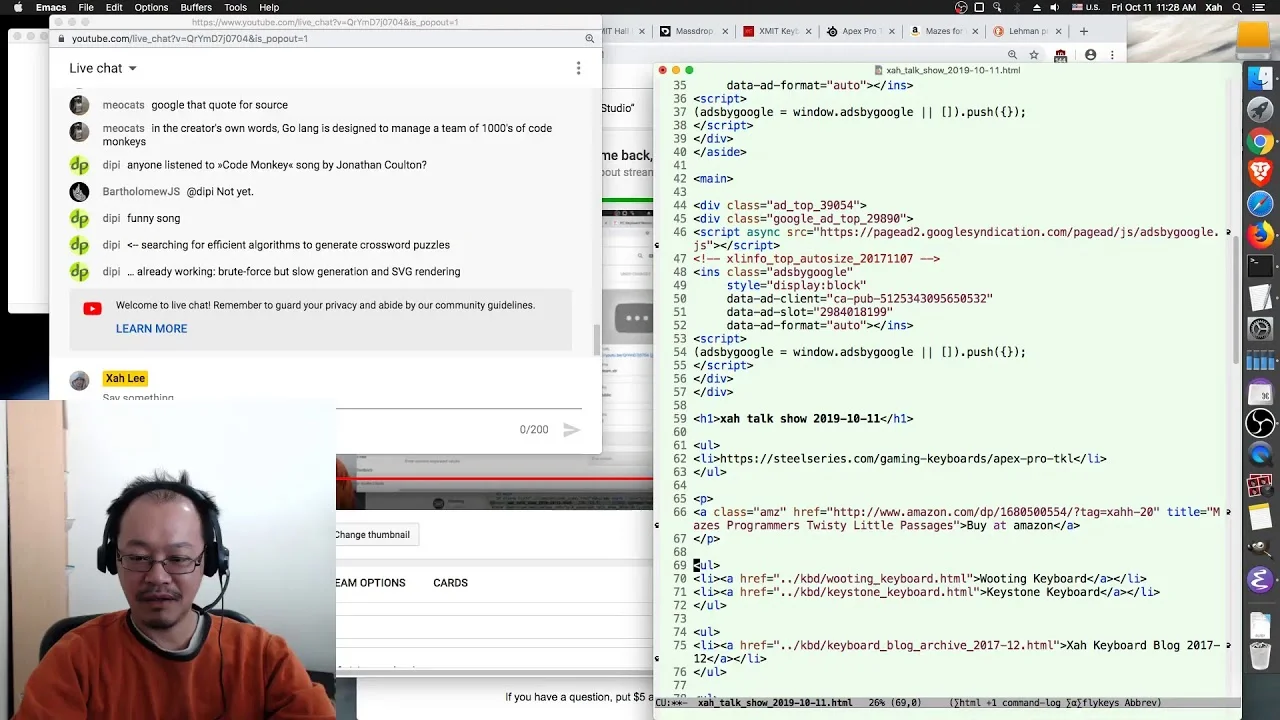1280x720 pixels.
Task: Open the Options menu
Action: [151, 7]
